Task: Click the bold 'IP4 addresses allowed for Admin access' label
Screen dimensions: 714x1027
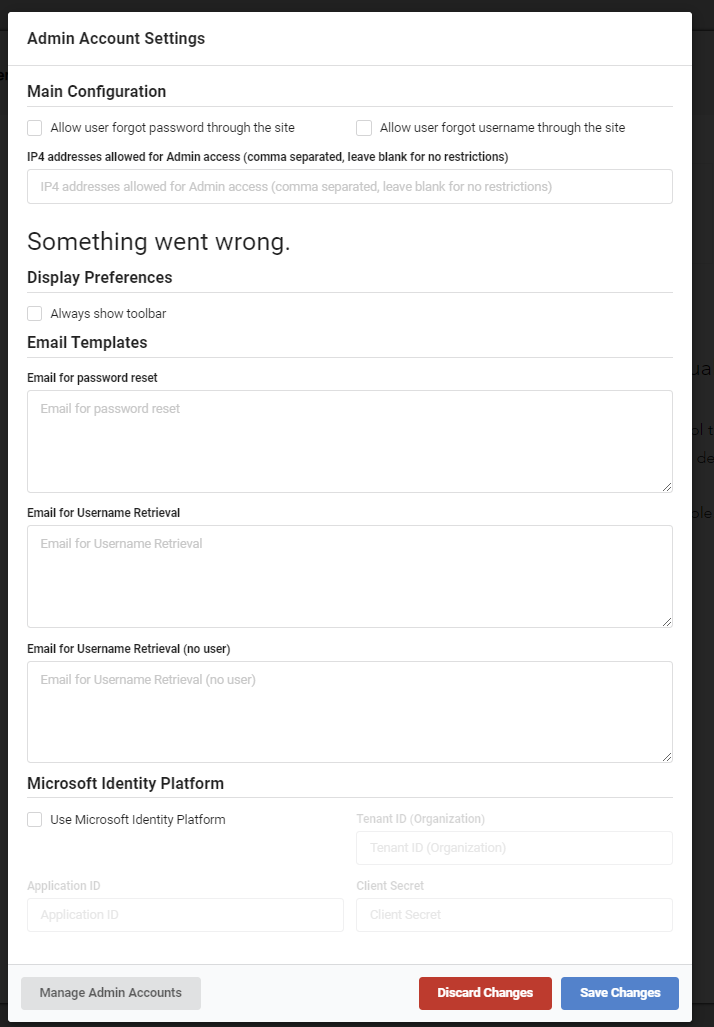Action: click(x=267, y=157)
